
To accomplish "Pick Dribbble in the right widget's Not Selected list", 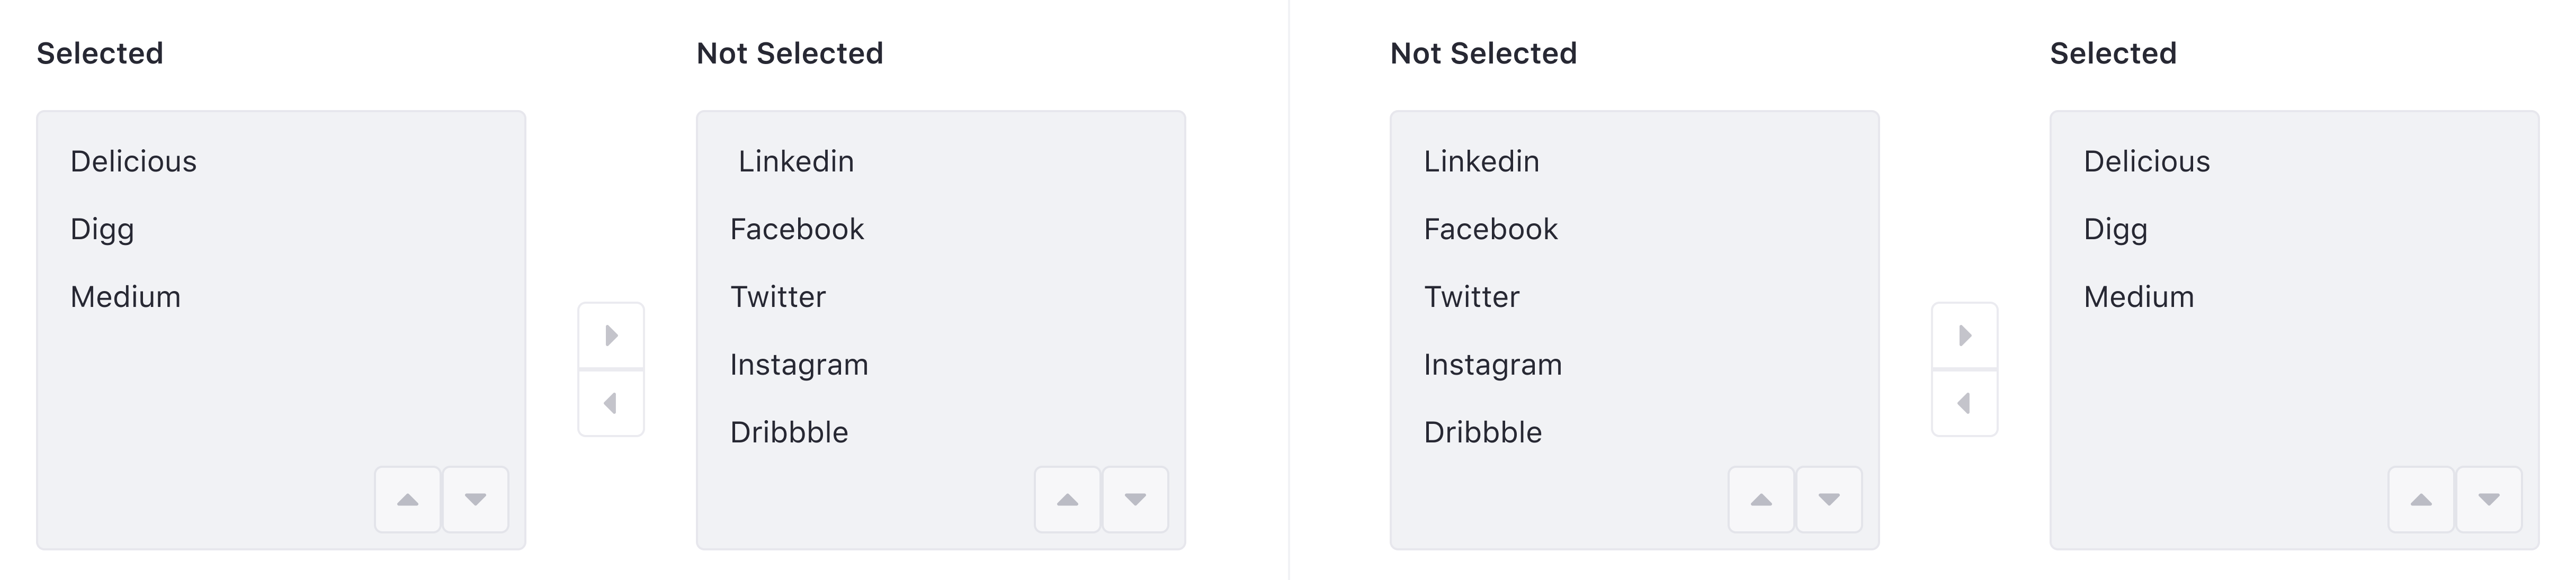I will point(1483,432).
